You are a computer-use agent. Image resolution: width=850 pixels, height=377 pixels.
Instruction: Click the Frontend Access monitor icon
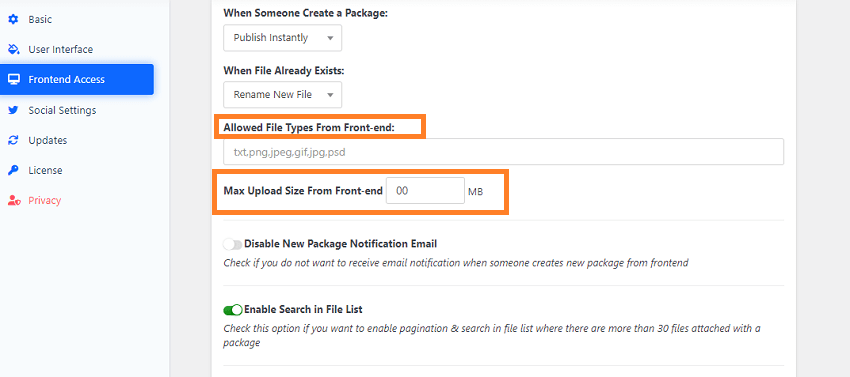14,80
